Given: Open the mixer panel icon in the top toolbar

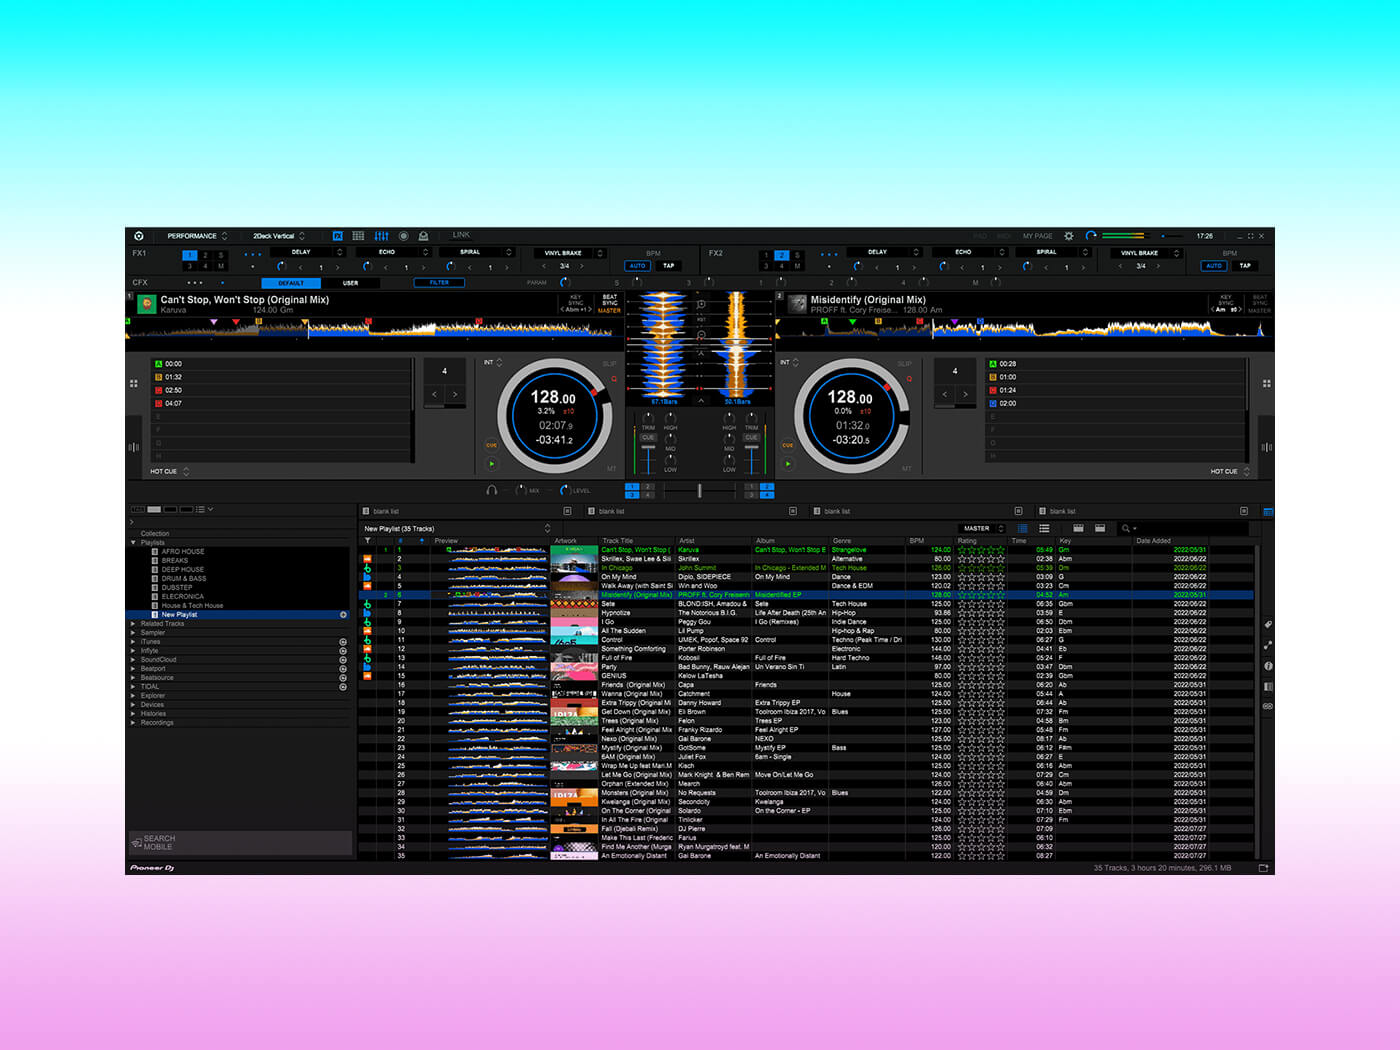Looking at the screenshot, I should click(381, 235).
